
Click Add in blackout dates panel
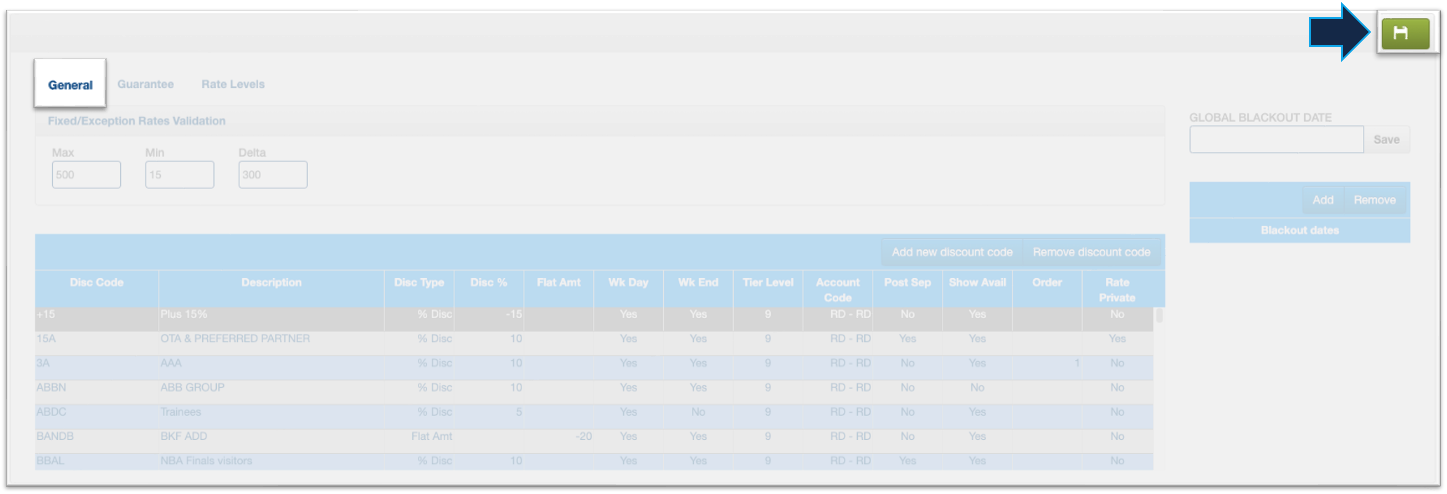click(x=1322, y=200)
